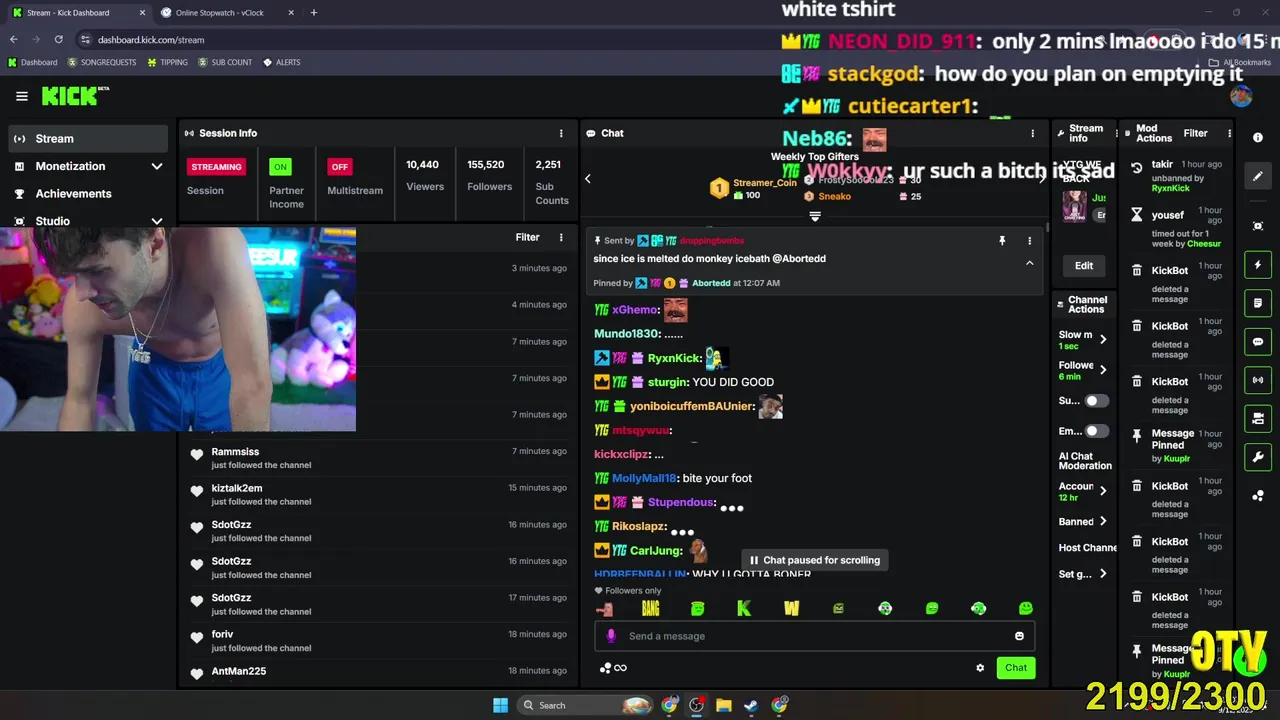Go to previous Weekly Top Gifters slide

pos(588,179)
